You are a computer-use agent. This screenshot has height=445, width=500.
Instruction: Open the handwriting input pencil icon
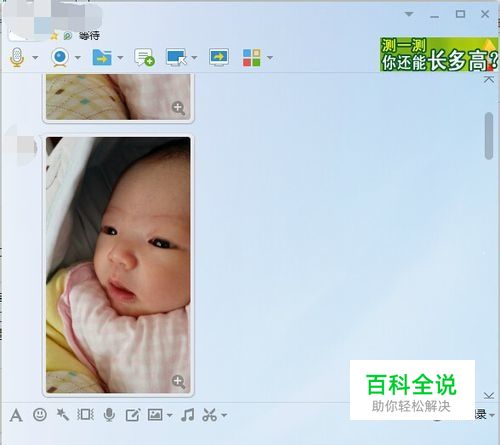pos(132,415)
